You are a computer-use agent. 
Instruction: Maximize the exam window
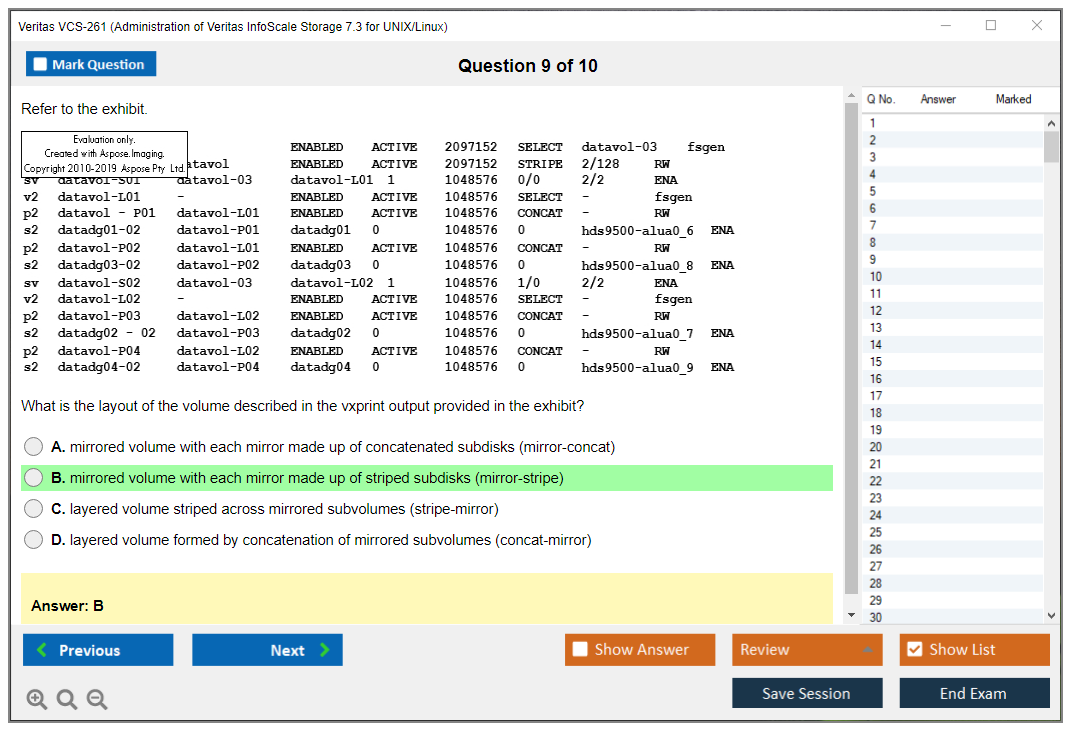tap(991, 26)
